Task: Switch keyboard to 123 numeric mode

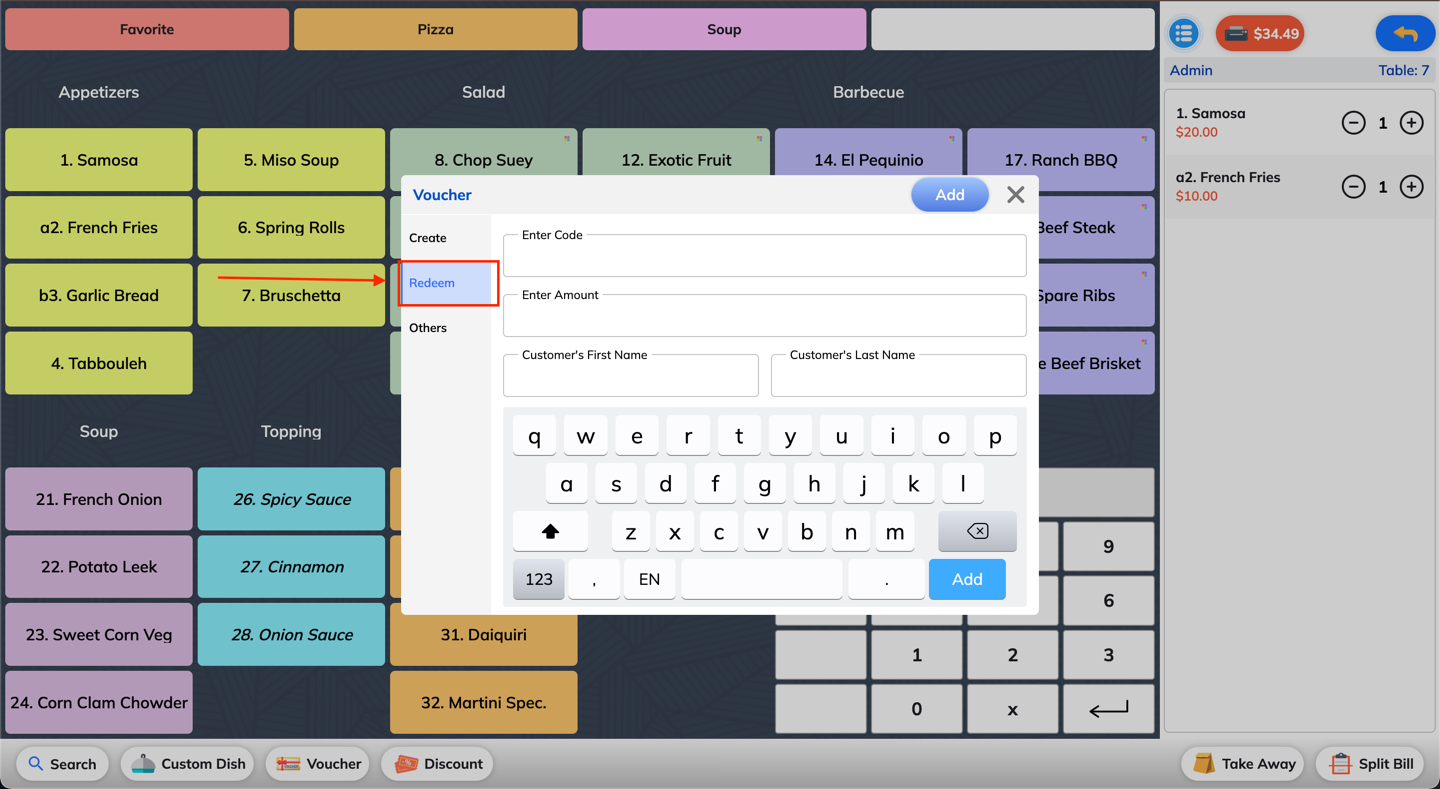Action: click(x=539, y=579)
